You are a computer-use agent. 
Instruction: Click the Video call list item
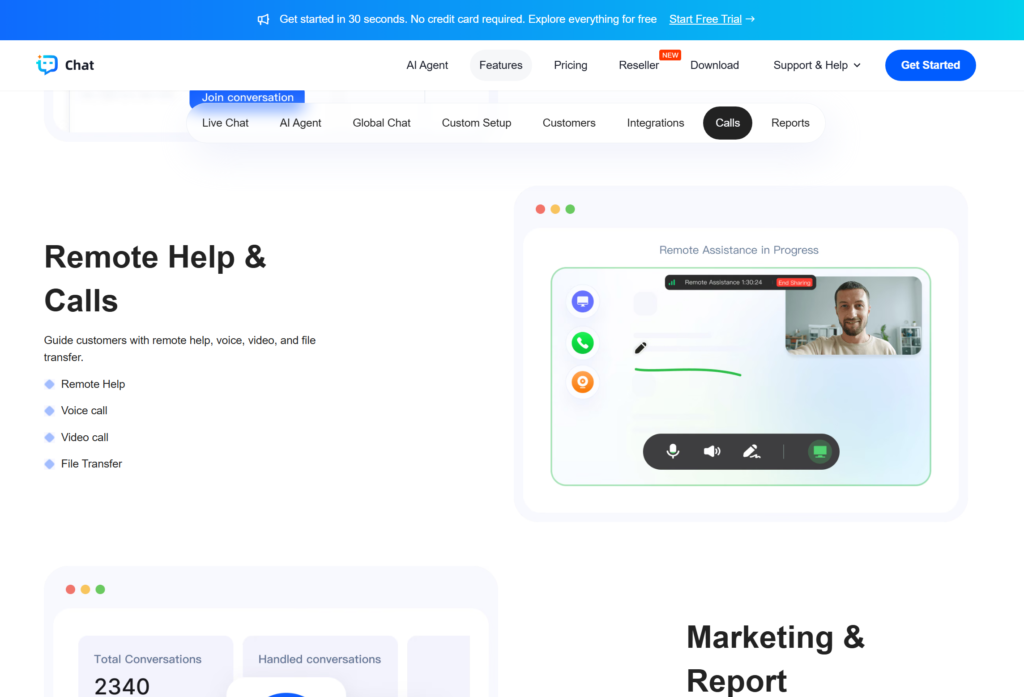85,437
